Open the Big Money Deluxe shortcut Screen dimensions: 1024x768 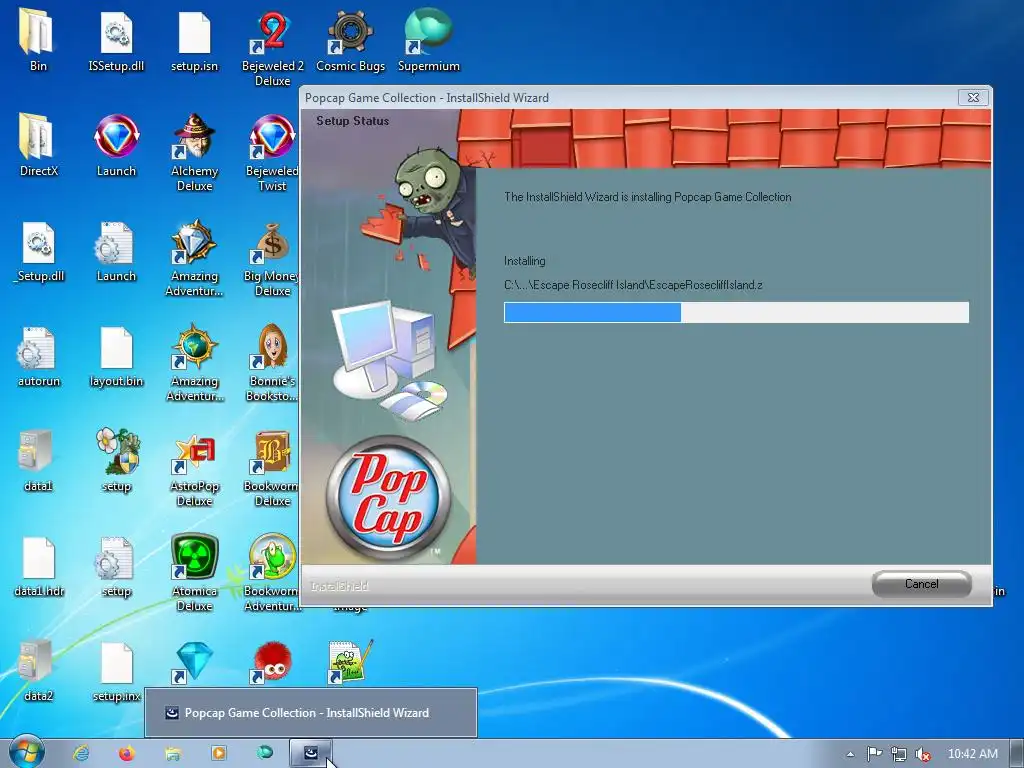(272, 258)
